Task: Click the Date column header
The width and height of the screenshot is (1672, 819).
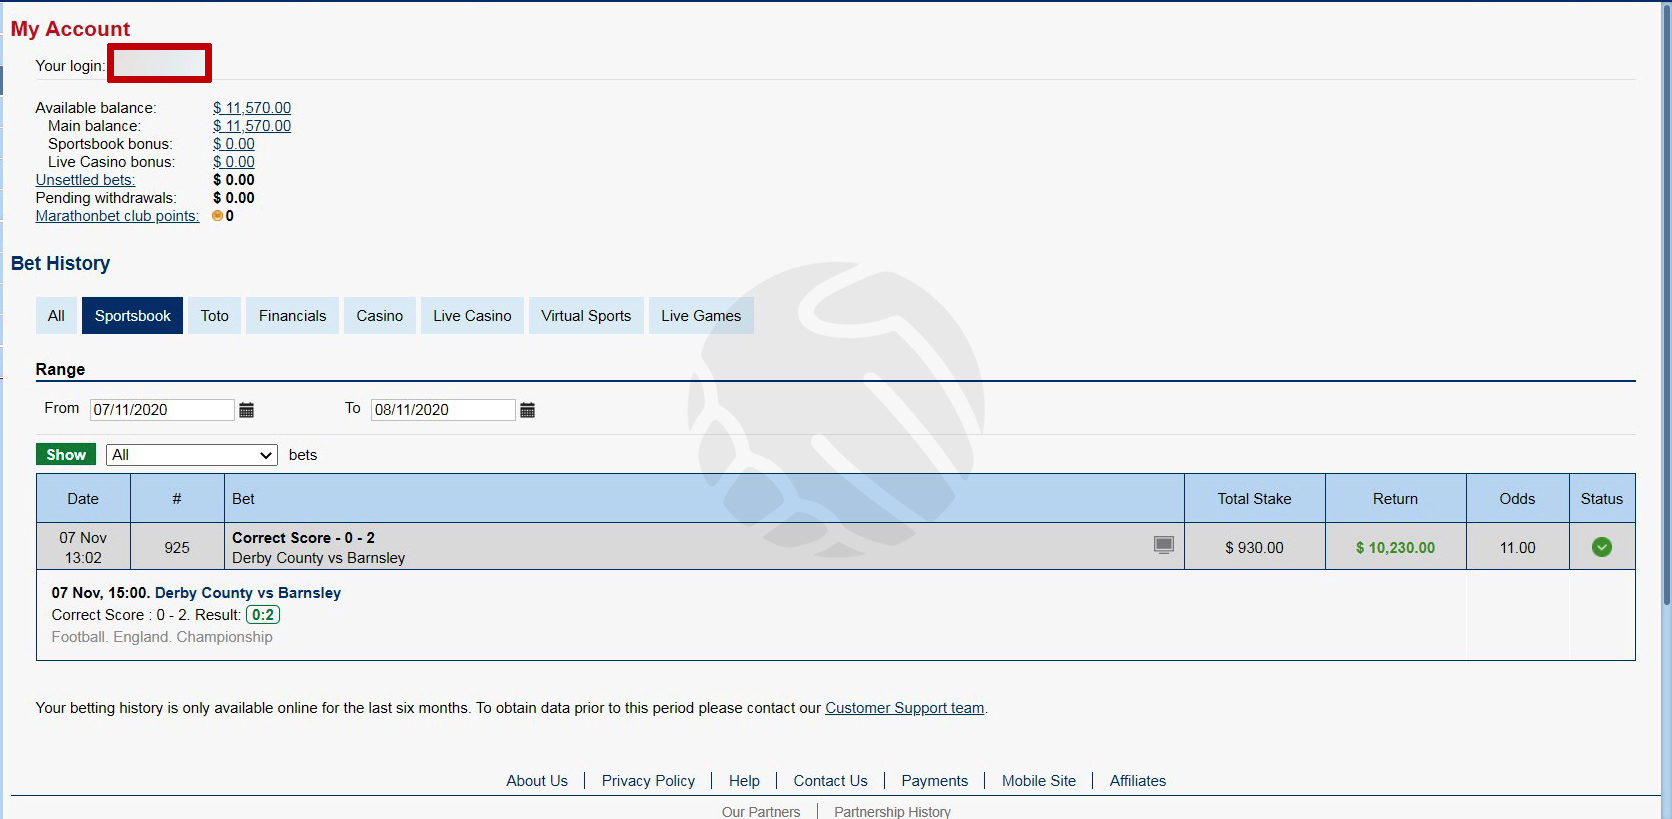Action: tap(83, 499)
